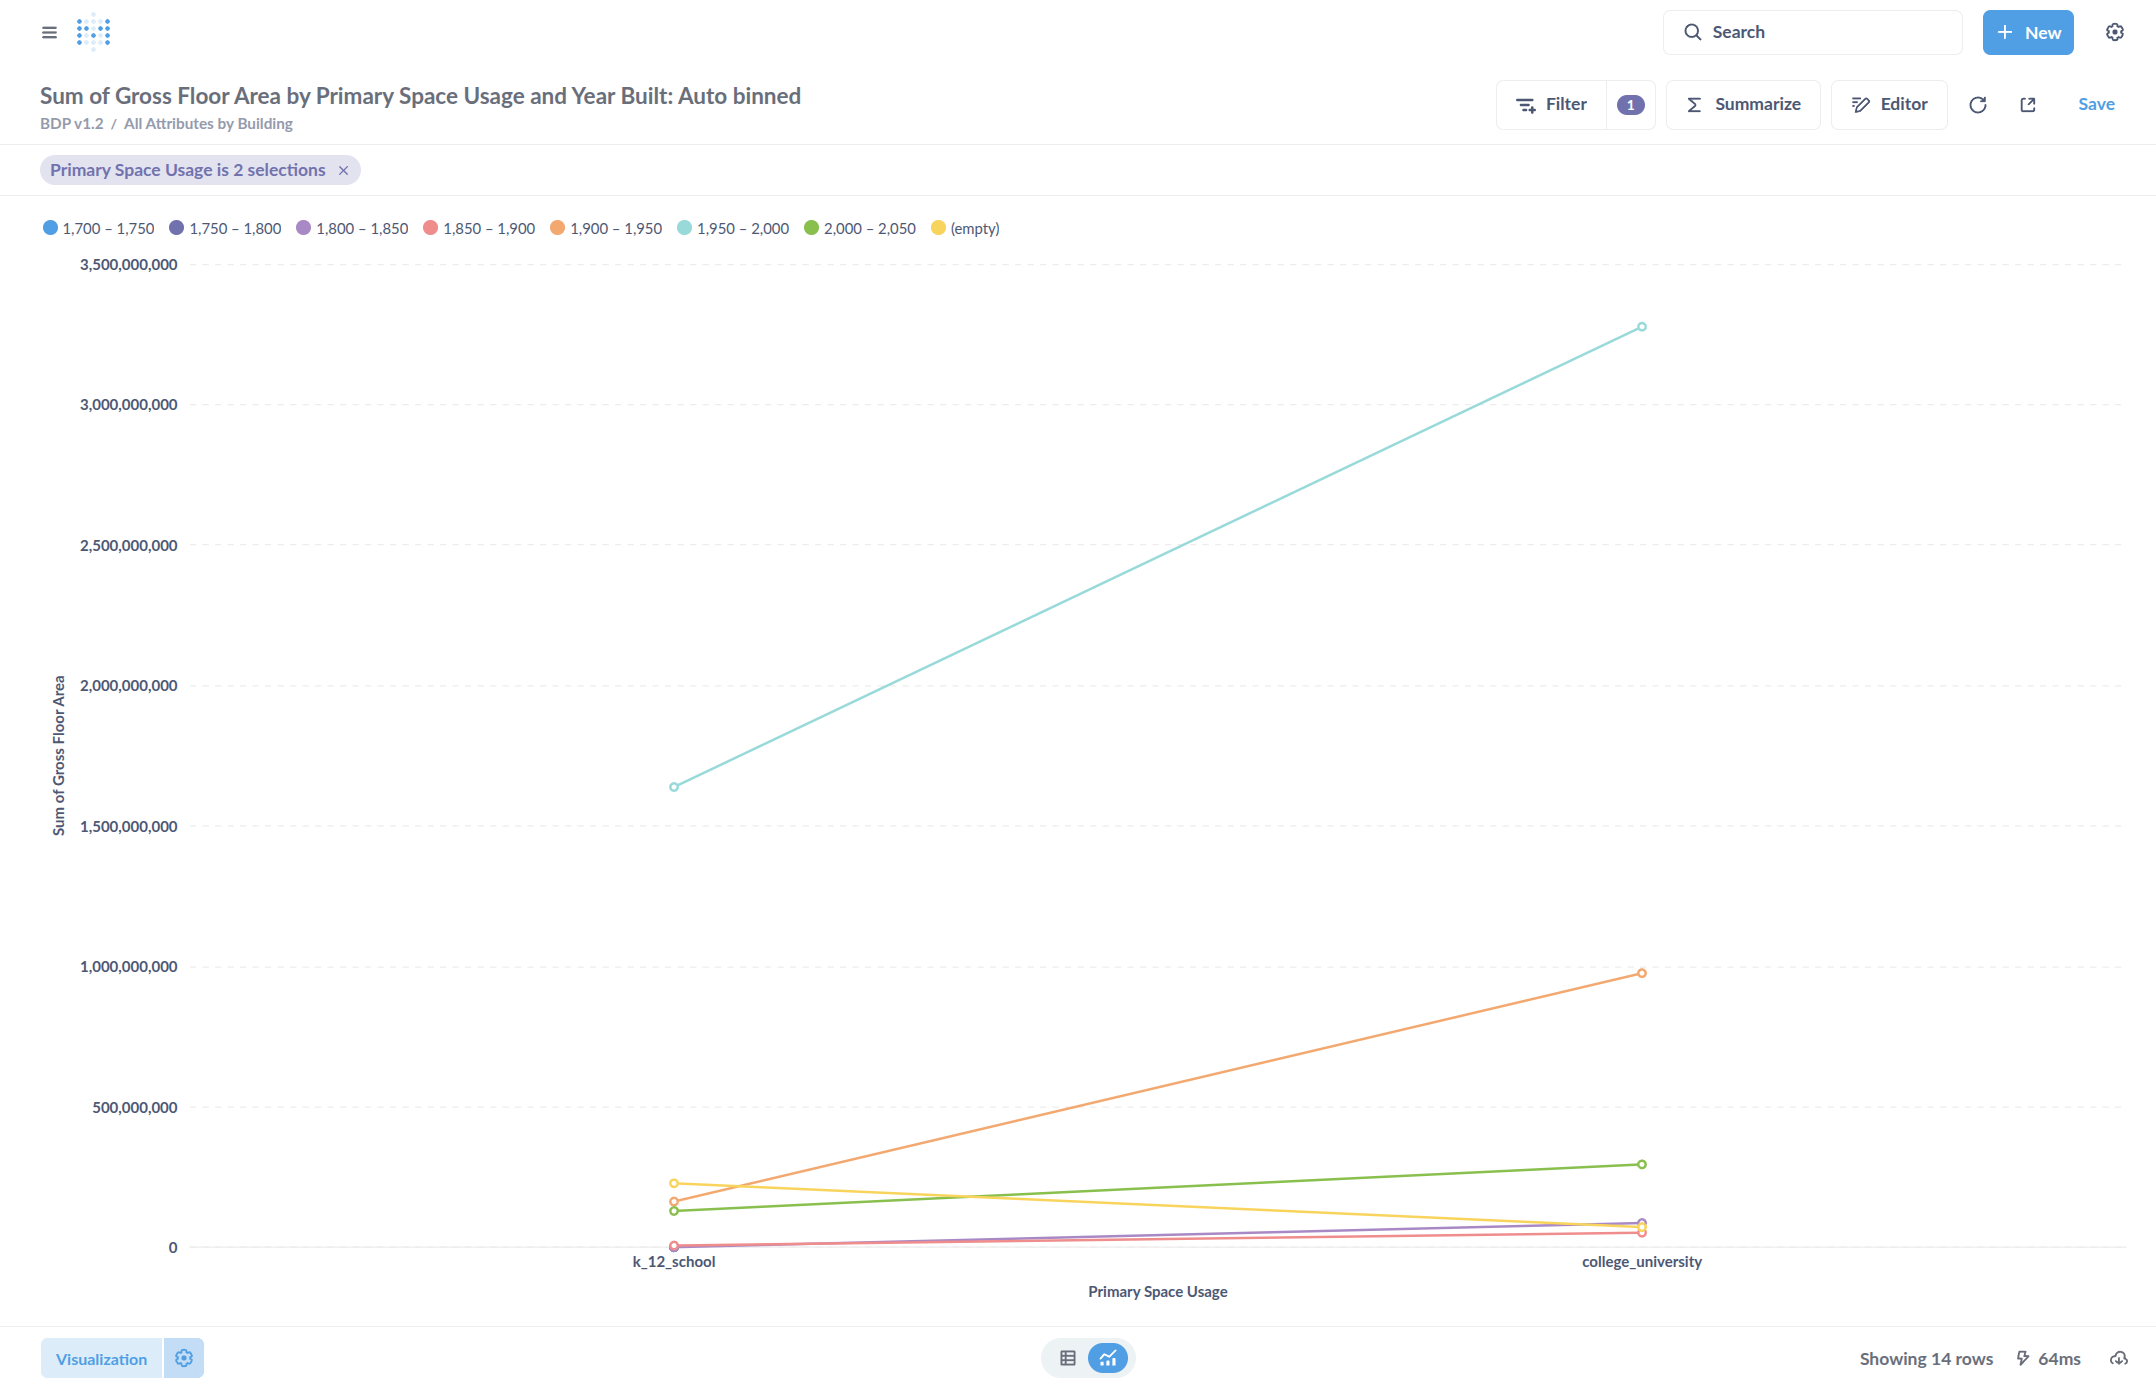2156x1389 pixels.
Task: Remove the Primary Space Usage filter
Action: (343, 170)
